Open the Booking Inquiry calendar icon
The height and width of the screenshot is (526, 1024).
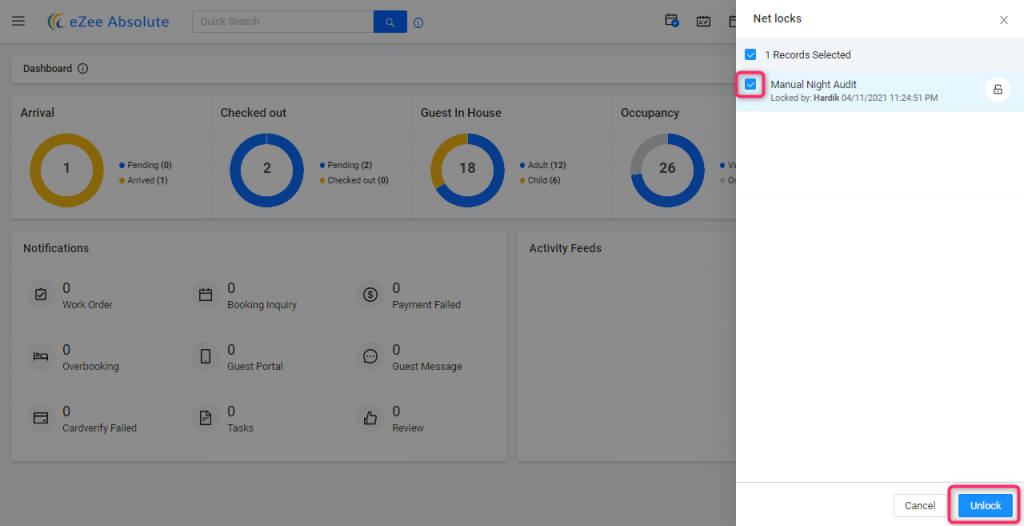pyautogui.click(x=206, y=295)
